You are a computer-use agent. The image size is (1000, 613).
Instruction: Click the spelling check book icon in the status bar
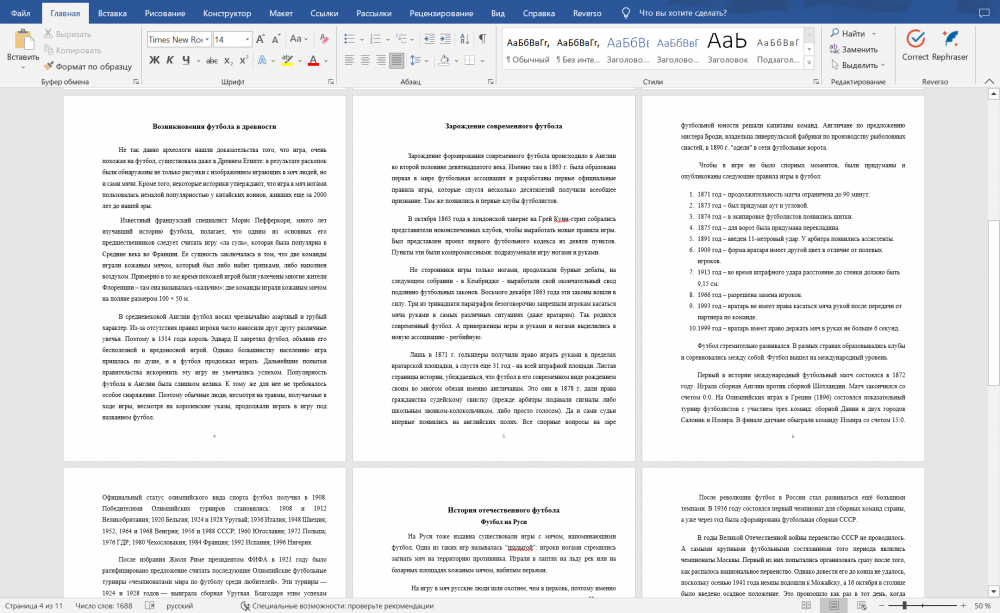point(150,606)
